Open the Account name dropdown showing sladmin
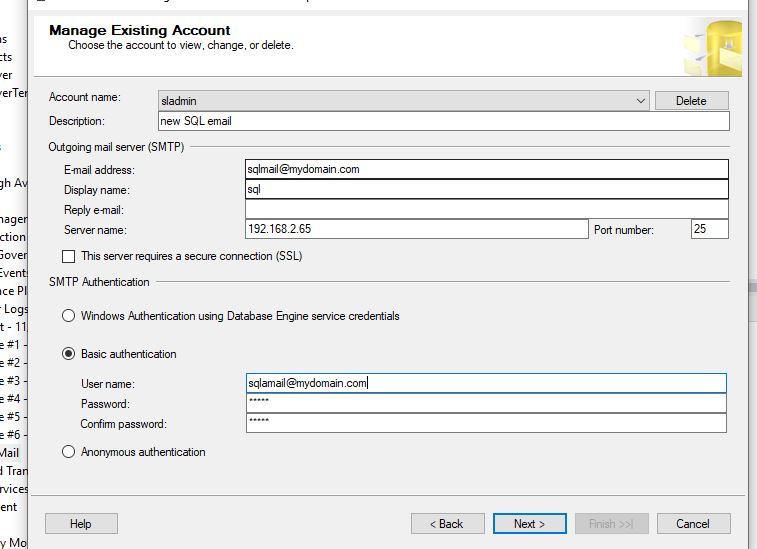757x549 pixels. (x=404, y=101)
